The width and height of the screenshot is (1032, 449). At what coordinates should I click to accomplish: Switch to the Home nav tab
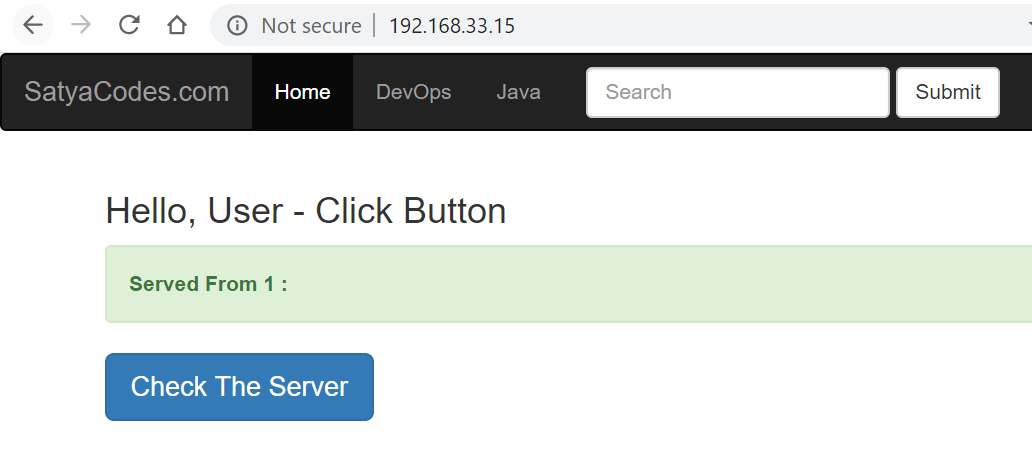pos(302,92)
